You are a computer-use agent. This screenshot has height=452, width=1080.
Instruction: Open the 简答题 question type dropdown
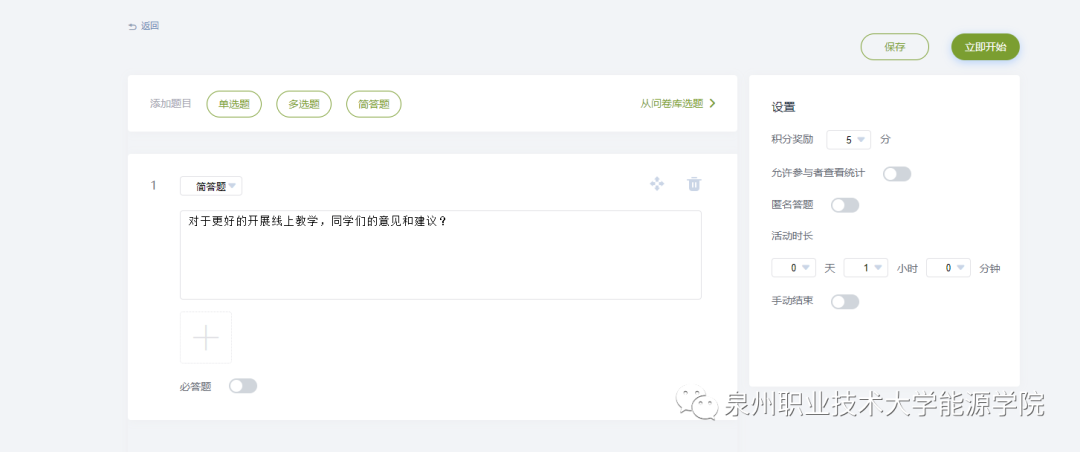(211, 186)
